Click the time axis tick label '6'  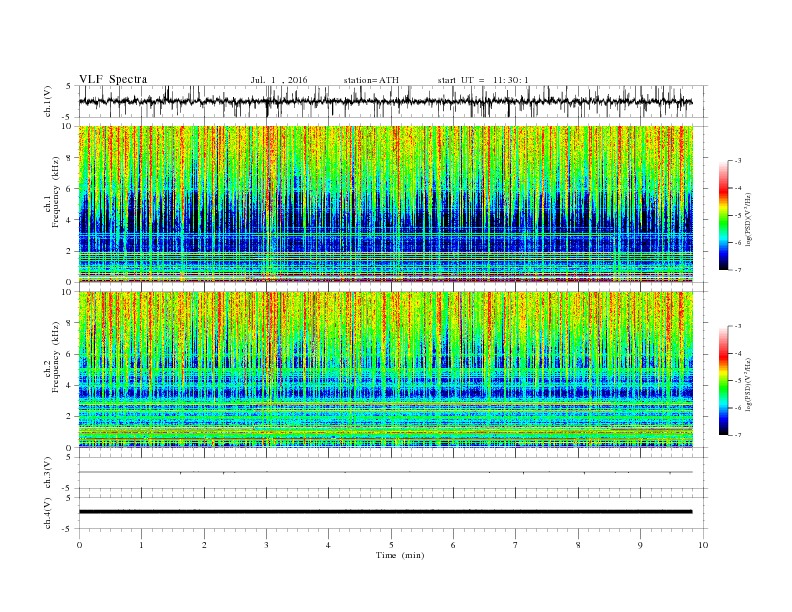pyautogui.click(x=453, y=545)
